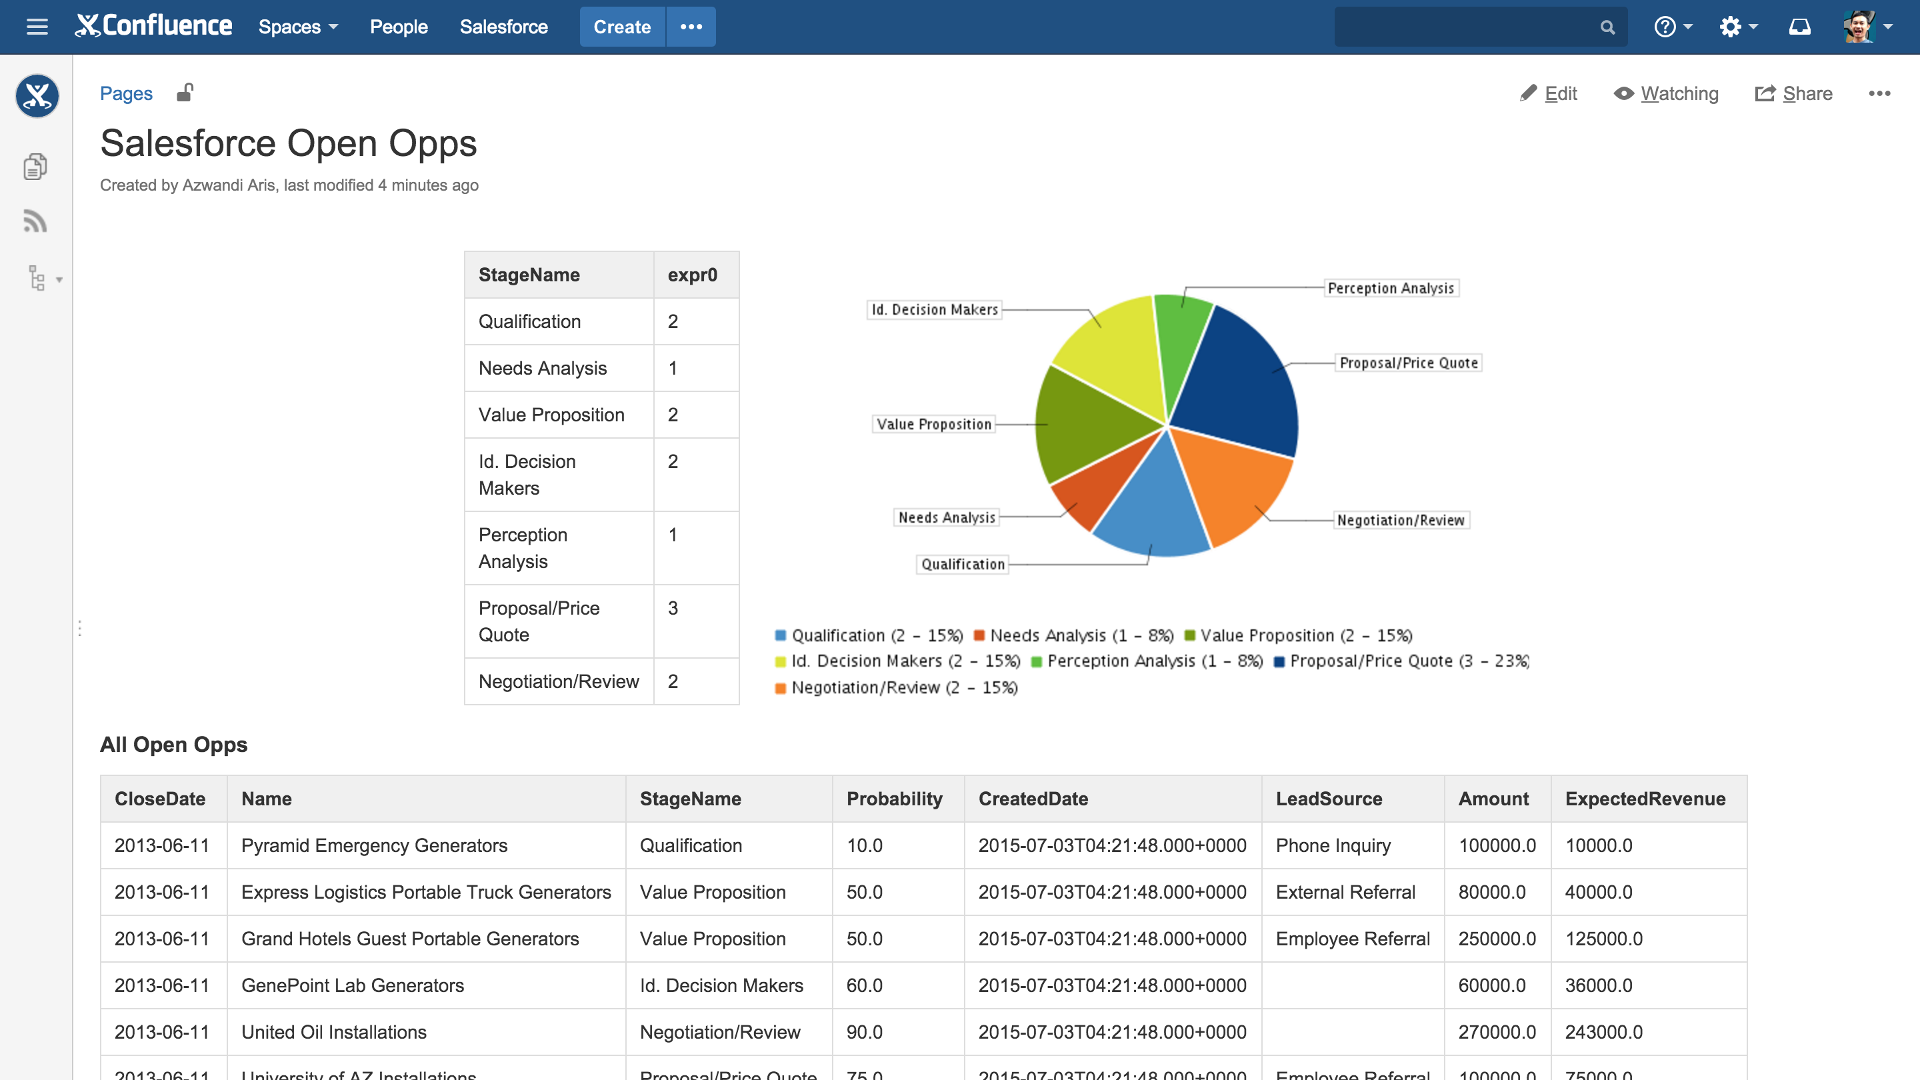Open the People menu item

point(398,27)
